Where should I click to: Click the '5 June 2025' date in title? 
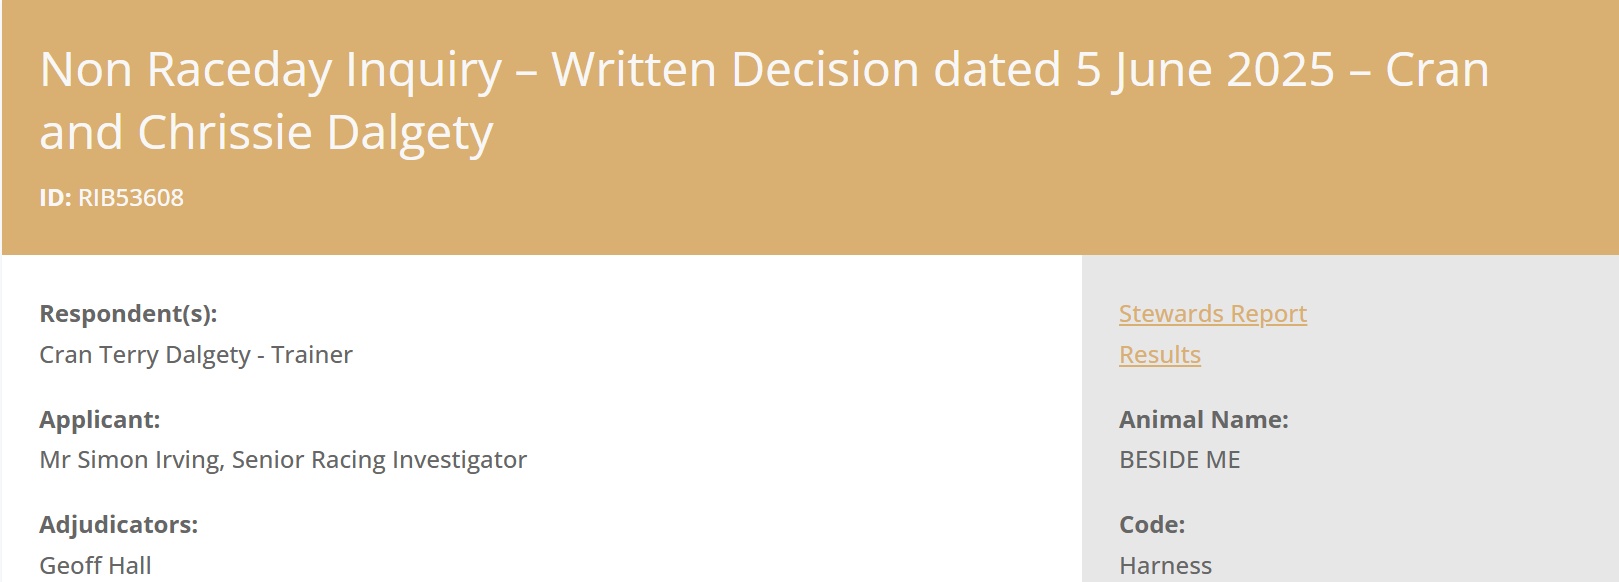(x=1205, y=70)
